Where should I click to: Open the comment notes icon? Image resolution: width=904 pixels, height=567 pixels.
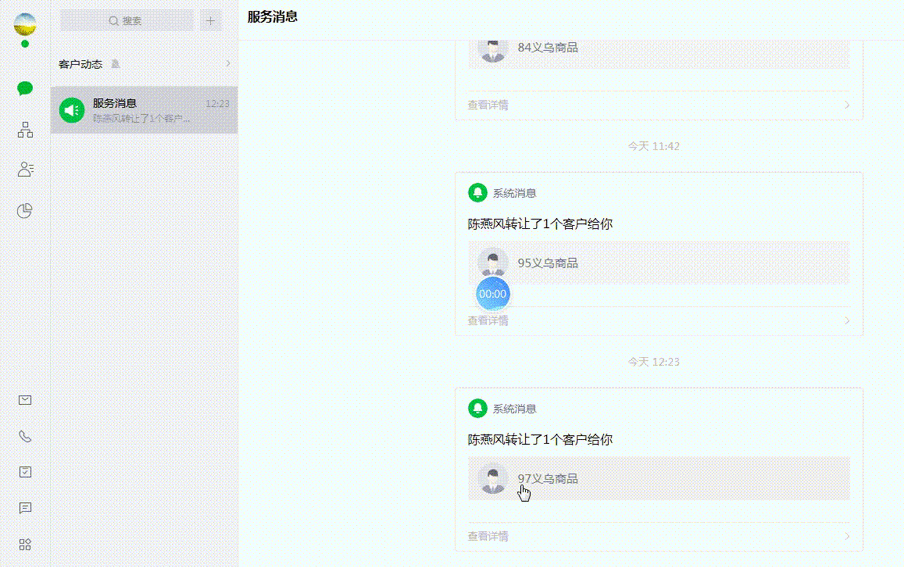pos(25,508)
